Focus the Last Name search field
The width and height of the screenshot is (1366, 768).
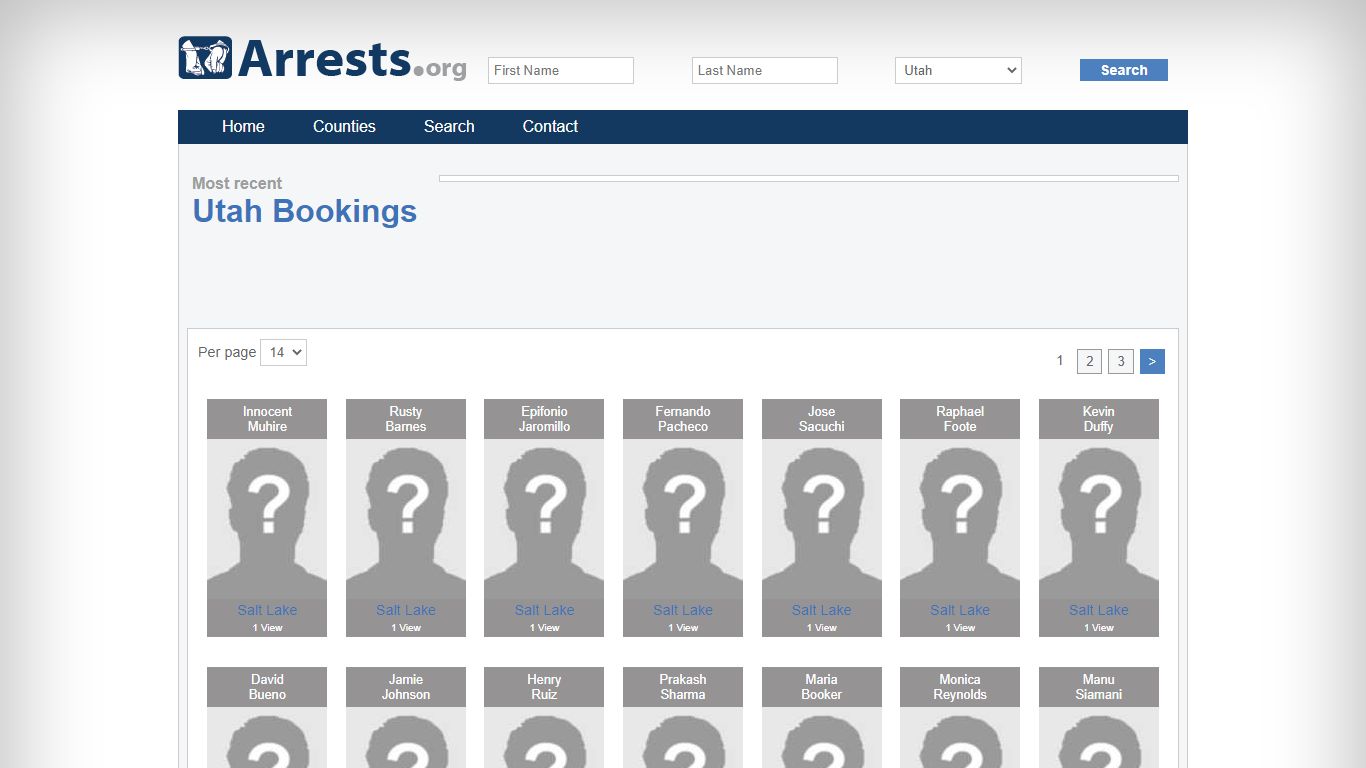(765, 70)
